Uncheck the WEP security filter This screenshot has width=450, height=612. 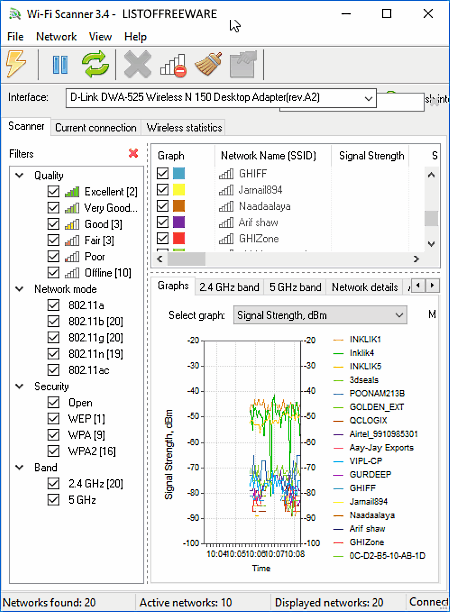(x=53, y=418)
